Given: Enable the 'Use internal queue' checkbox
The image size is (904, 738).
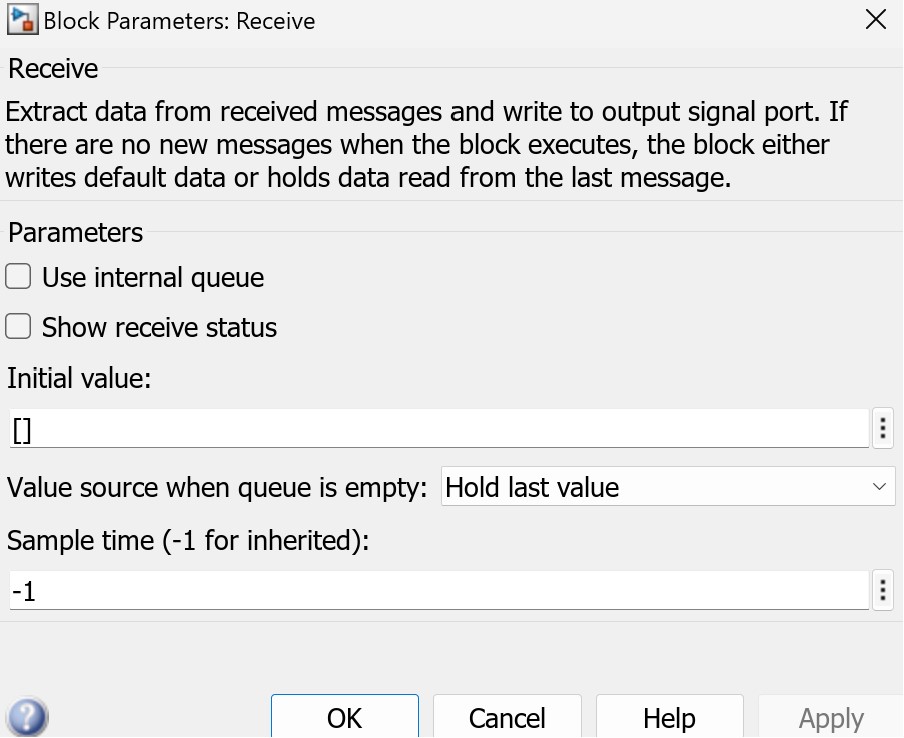Looking at the screenshot, I should 18,276.
